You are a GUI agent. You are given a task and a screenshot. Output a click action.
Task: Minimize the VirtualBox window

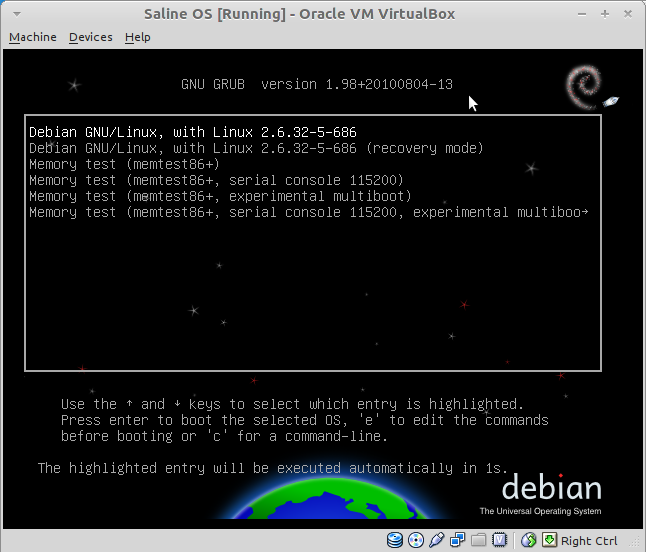point(582,14)
